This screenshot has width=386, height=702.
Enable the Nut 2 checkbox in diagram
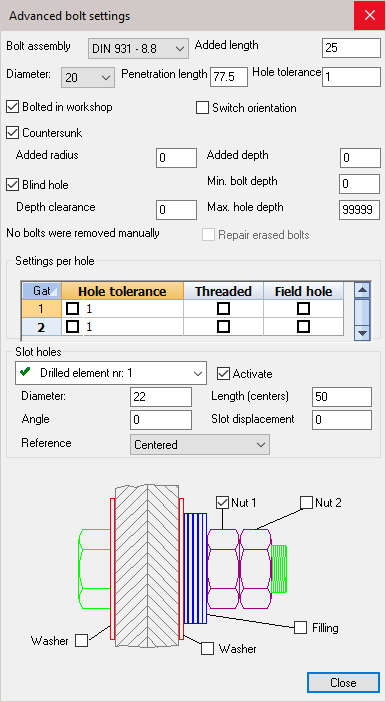[x=306, y=502]
